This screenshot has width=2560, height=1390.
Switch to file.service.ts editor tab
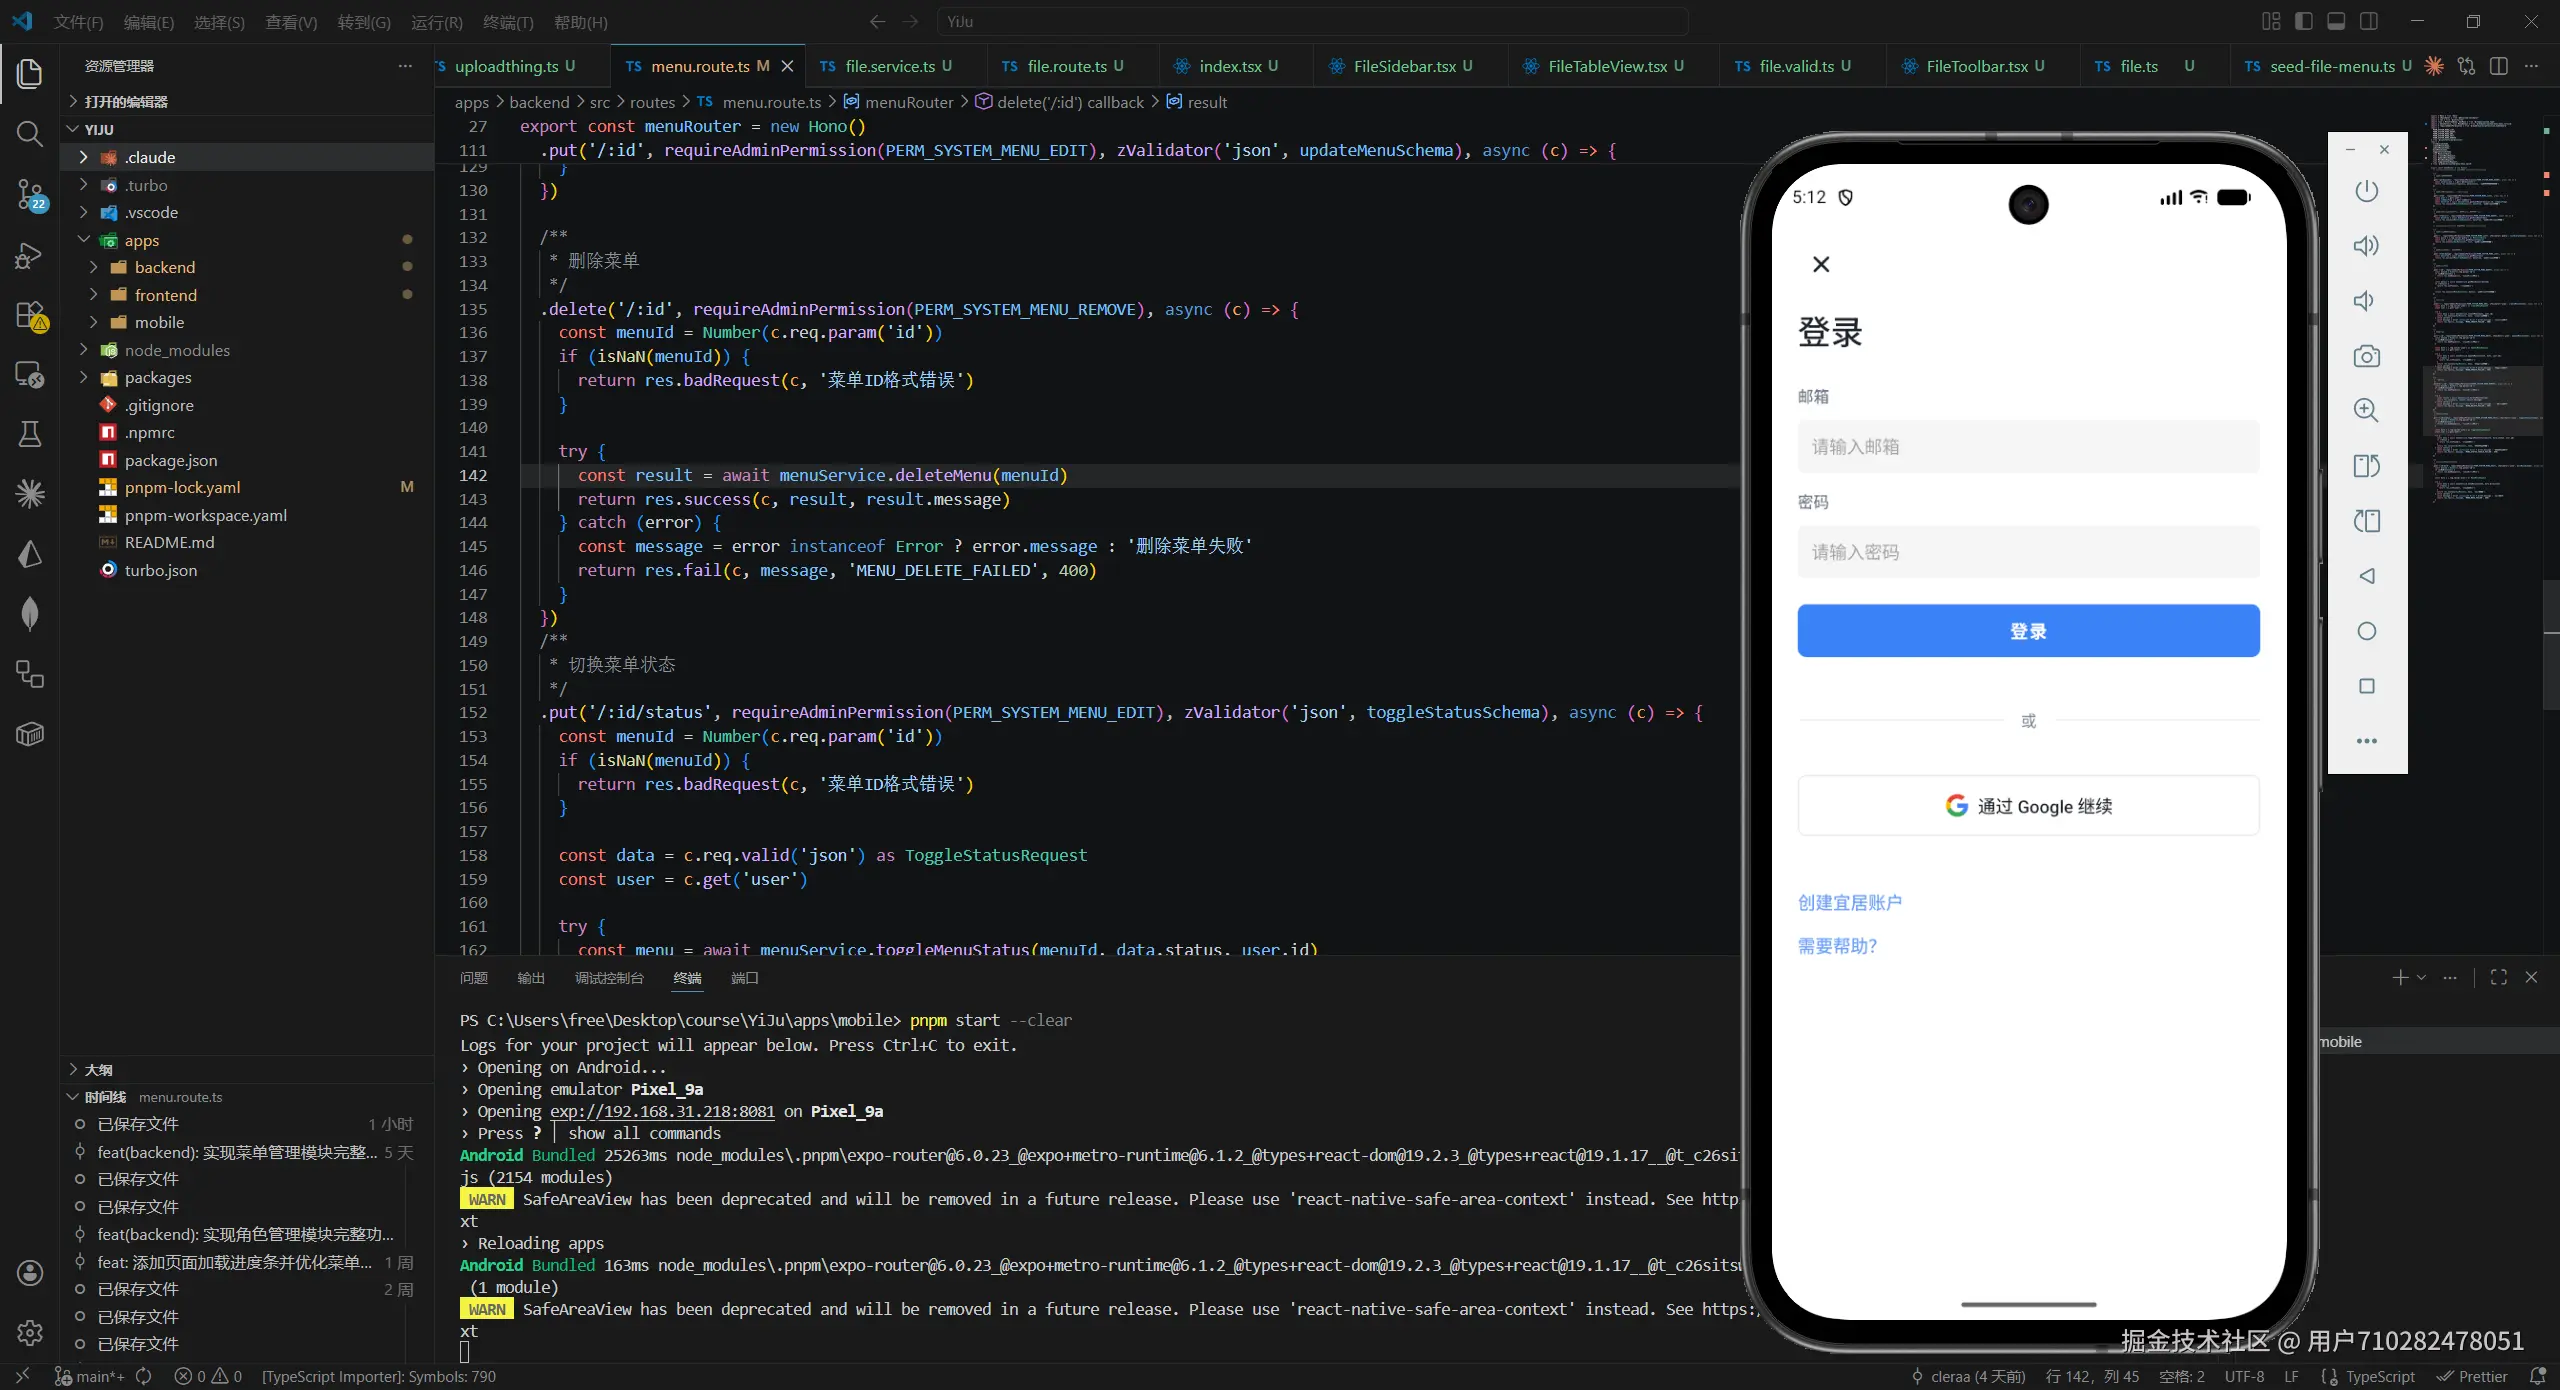[889, 66]
